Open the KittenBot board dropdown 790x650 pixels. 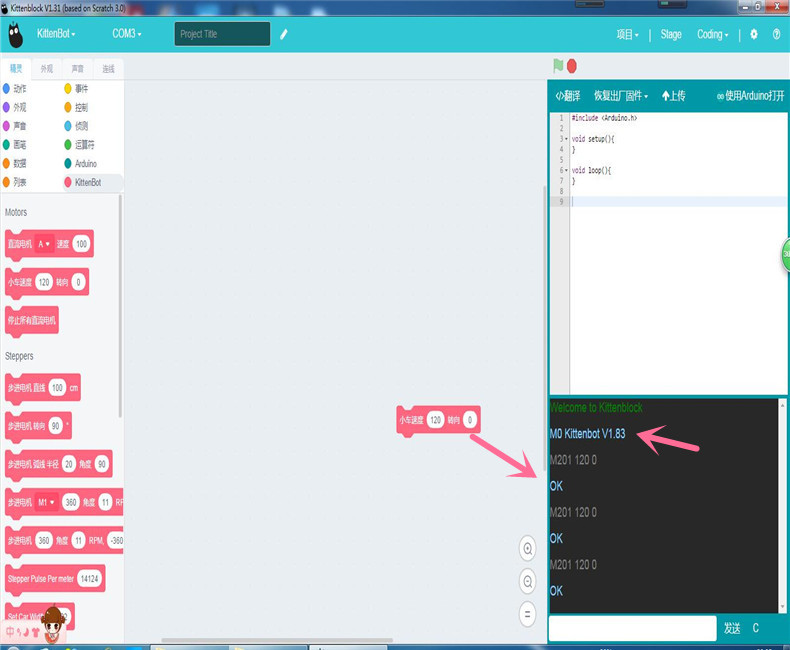tap(56, 34)
